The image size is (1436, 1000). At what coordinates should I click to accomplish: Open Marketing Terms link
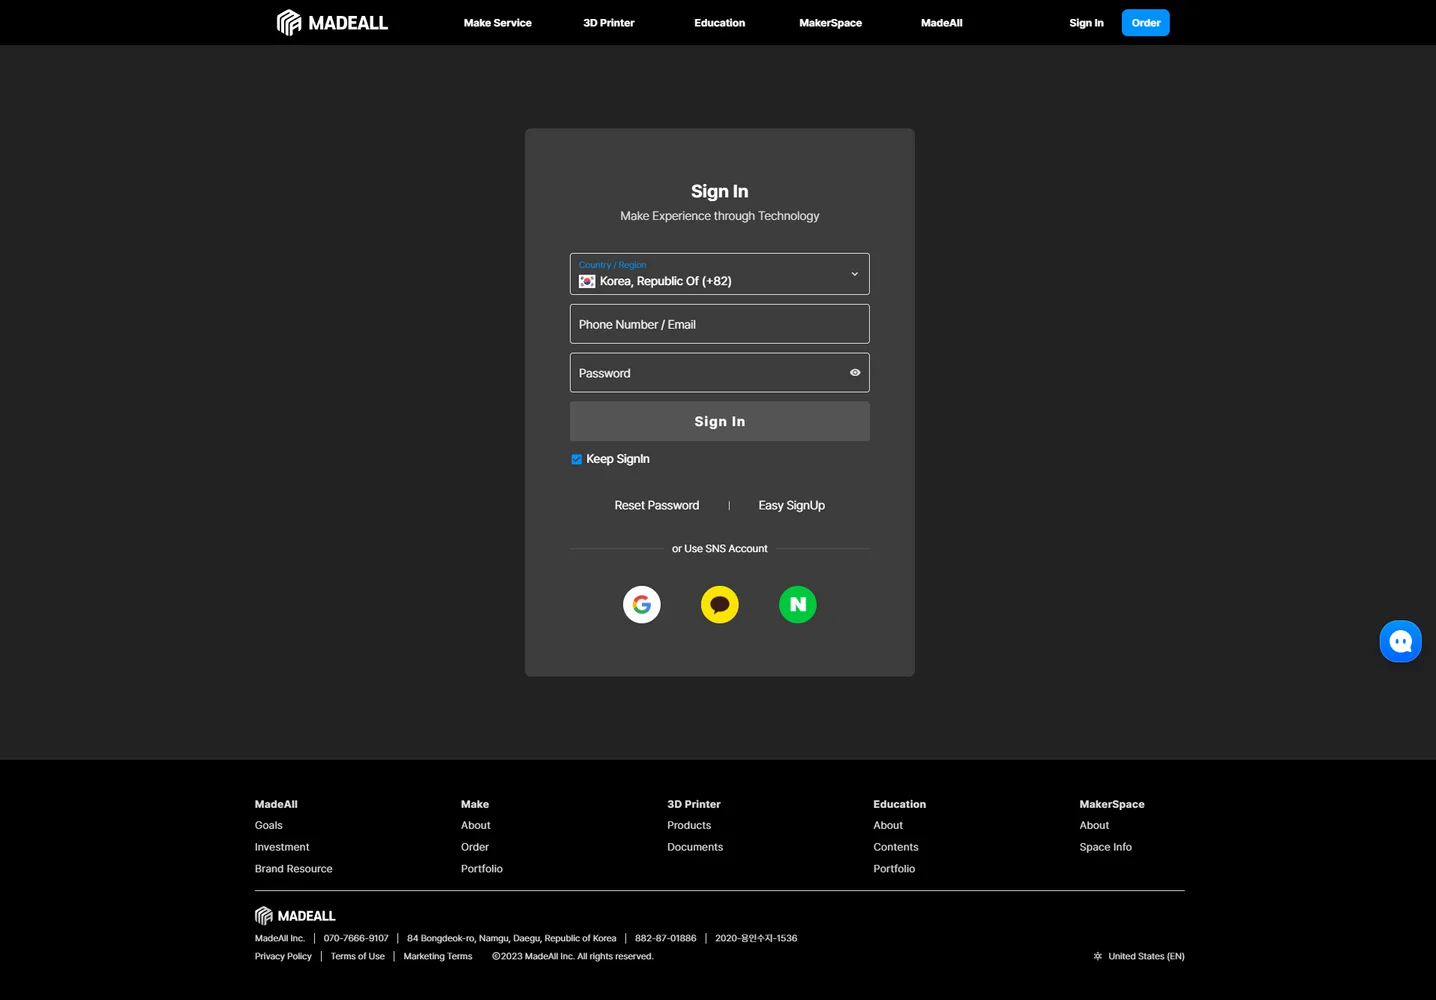(438, 956)
